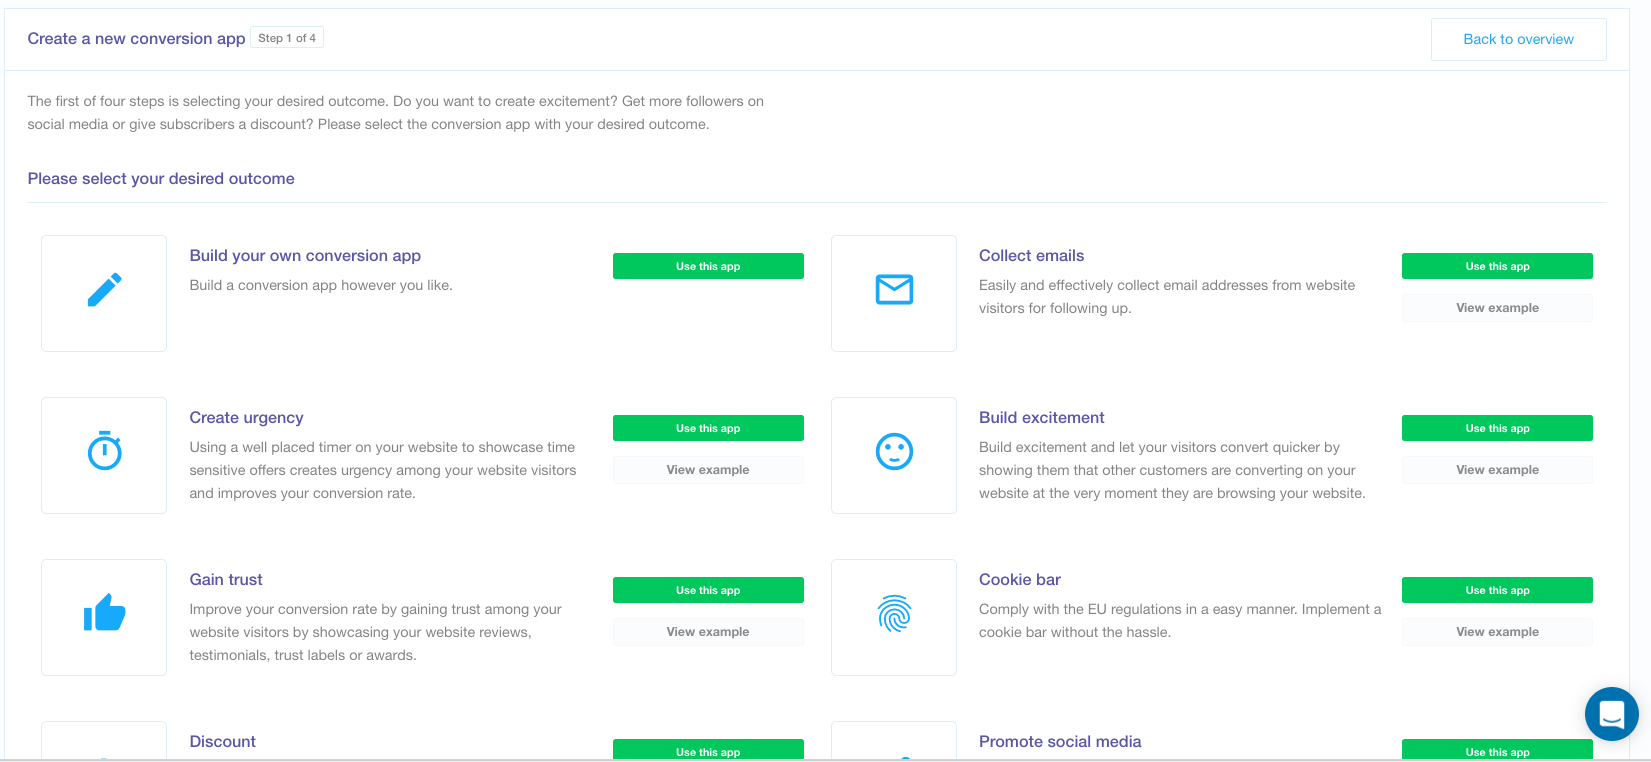View example for Cookie bar
Image resolution: width=1651 pixels, height=762 pixels.
(x=1497, y=632)
